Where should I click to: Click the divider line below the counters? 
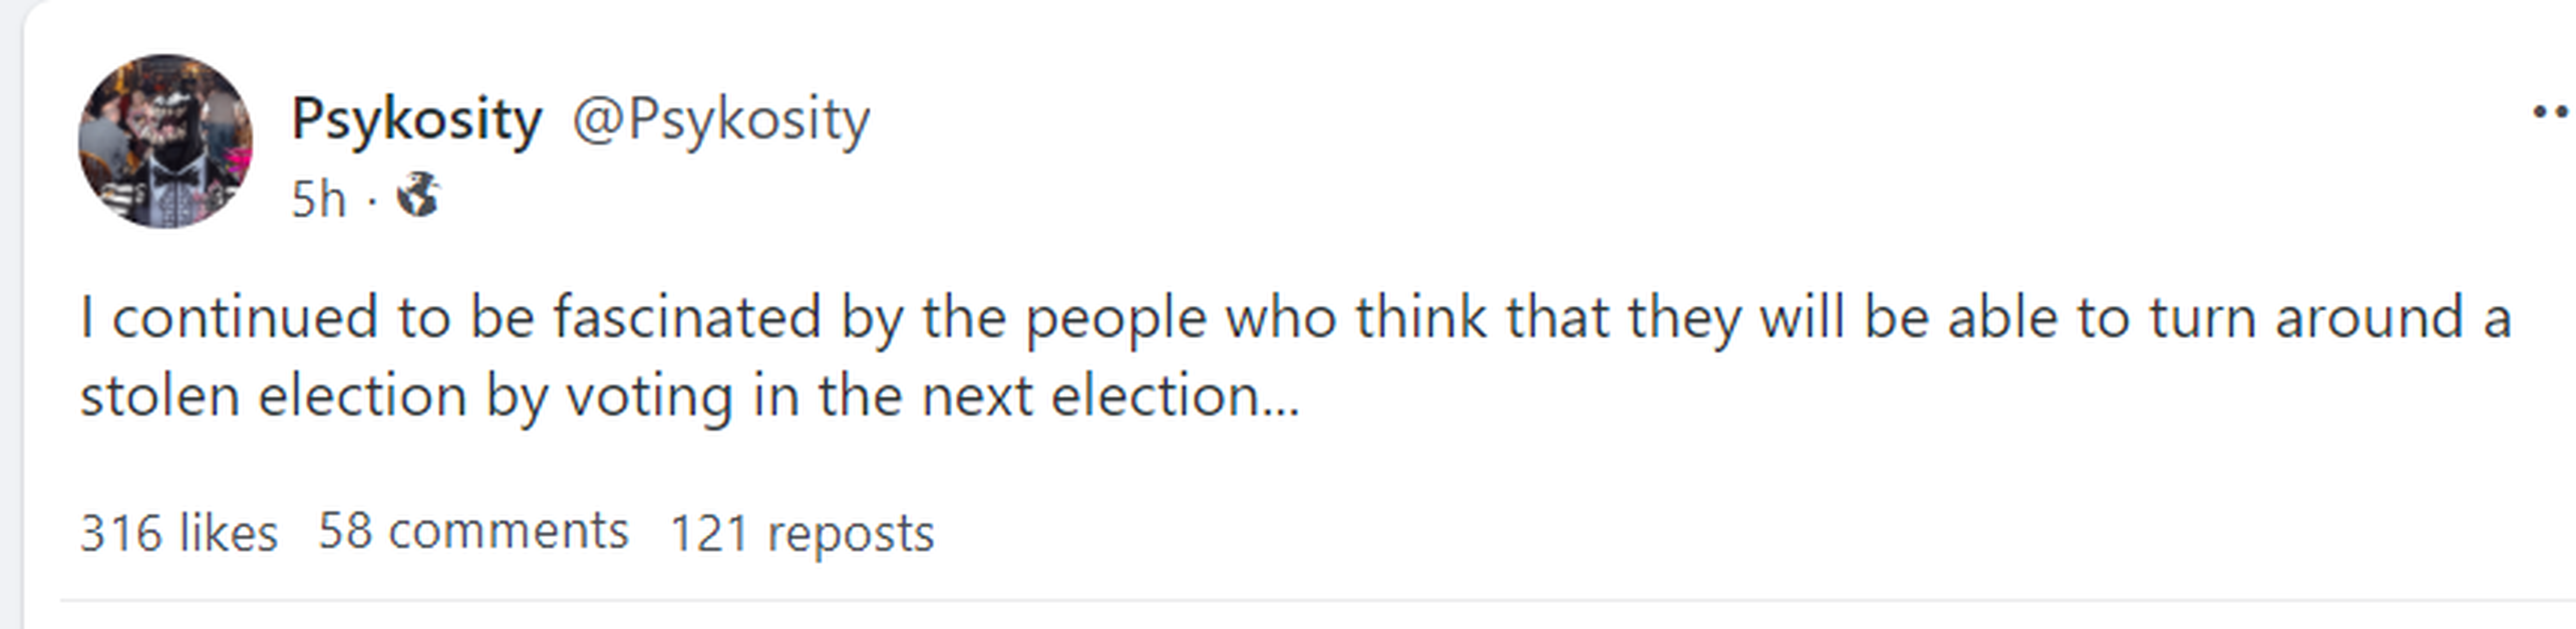click(x=1300, y=600)
